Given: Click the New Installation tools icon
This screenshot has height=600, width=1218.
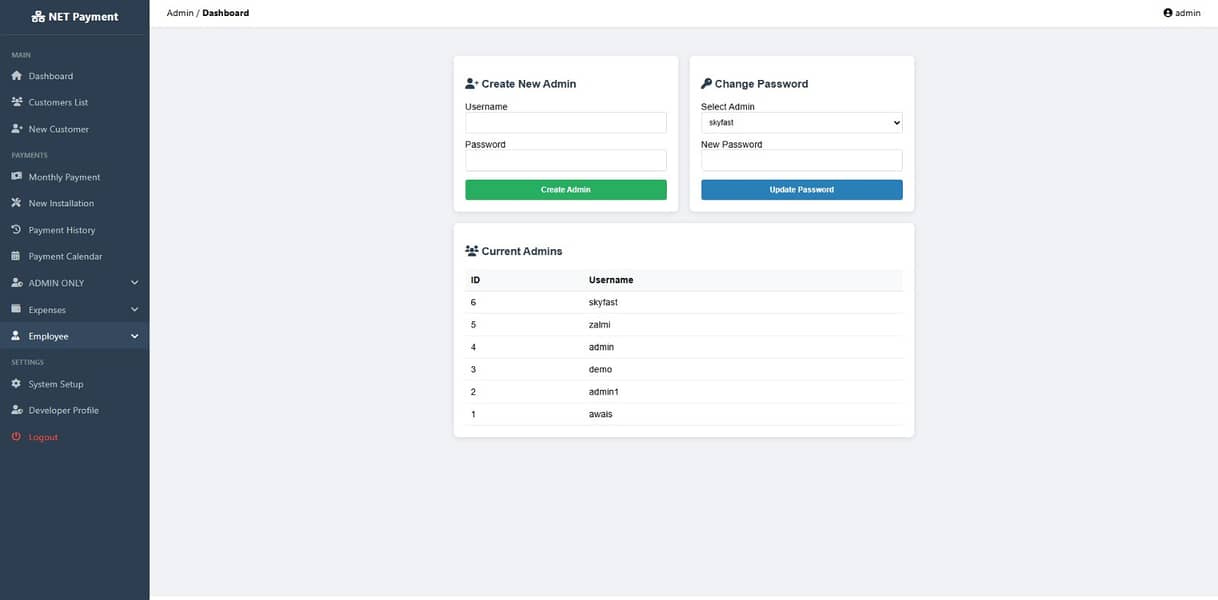Looking at the screenshot, I should pyautogui.click(x=16, y=203).
